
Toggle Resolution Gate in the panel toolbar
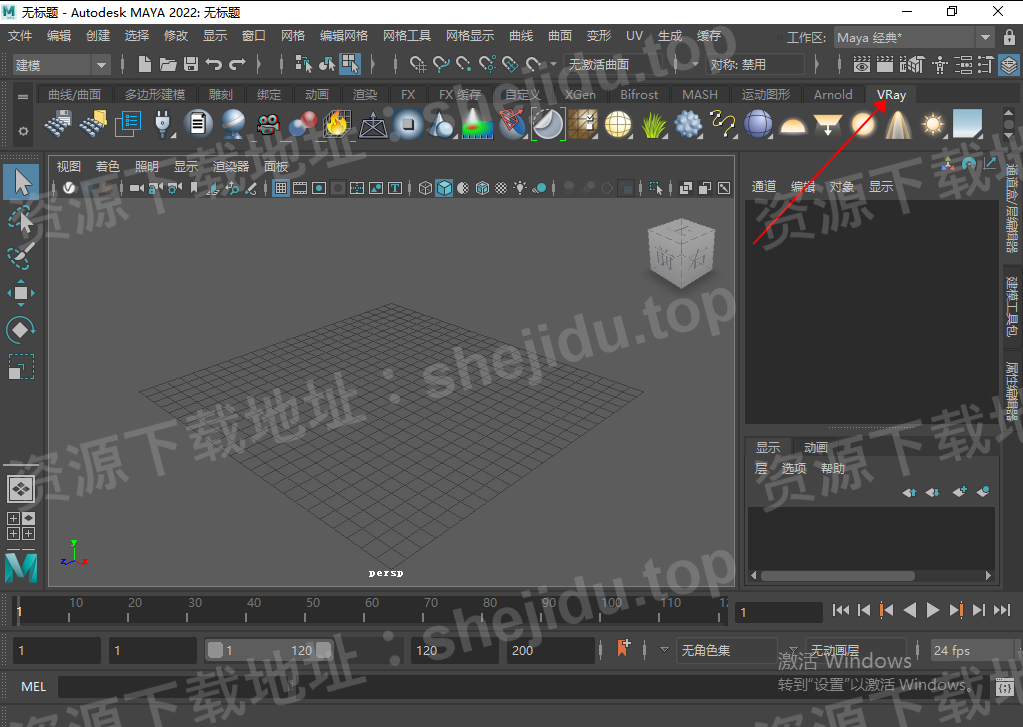pyautogui.click(x=319, y=188)
